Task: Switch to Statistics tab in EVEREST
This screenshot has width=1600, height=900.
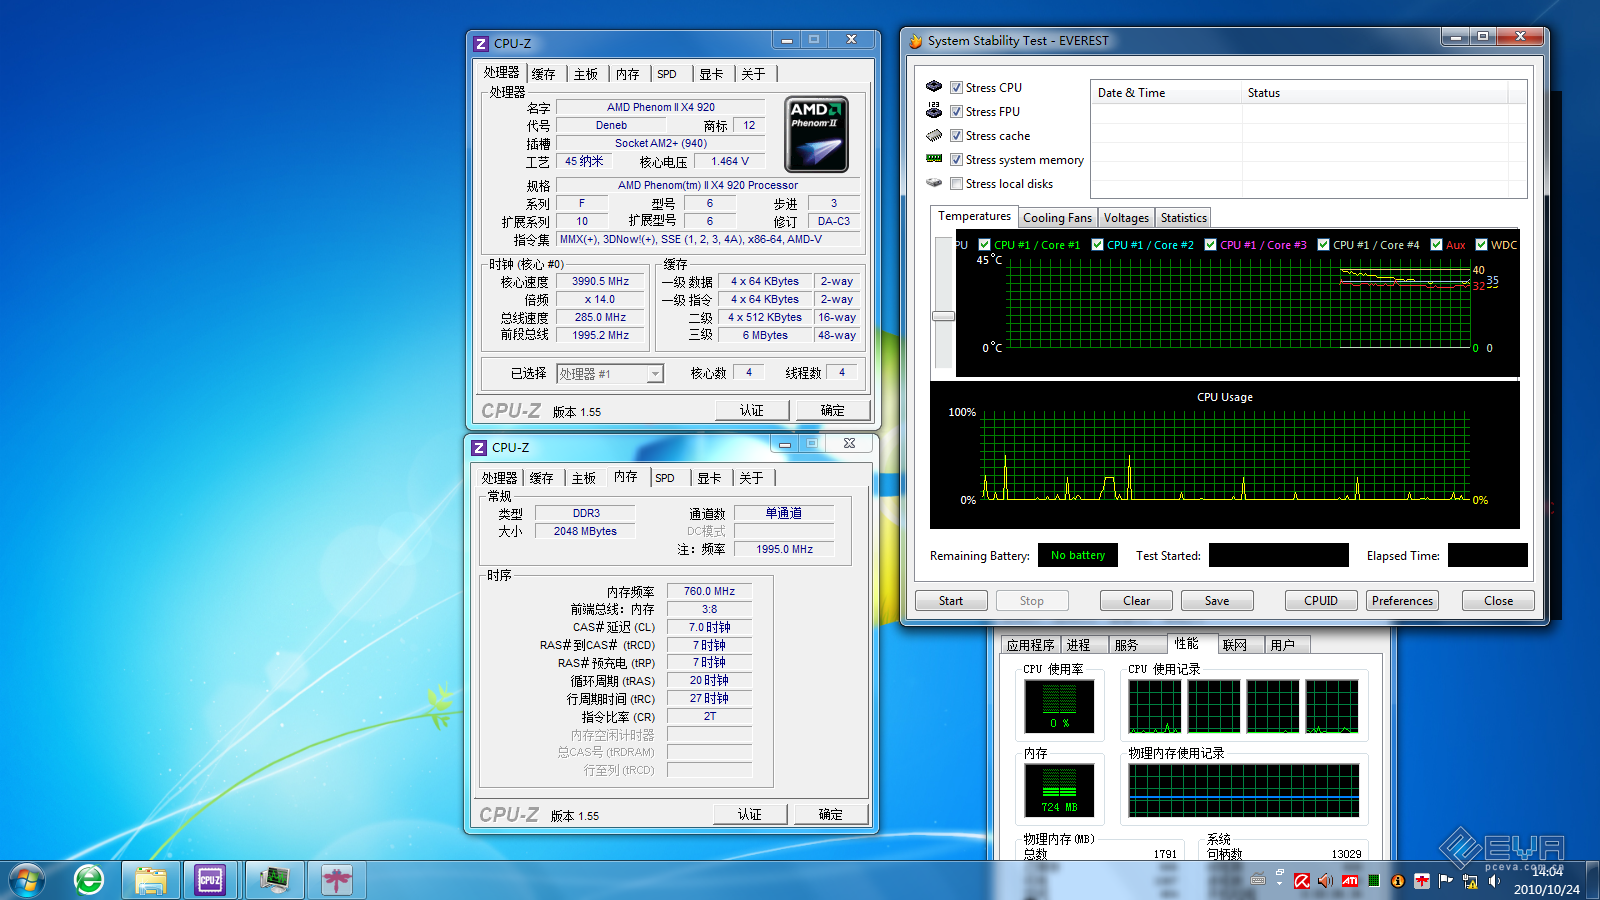Action: [1183, 218]
